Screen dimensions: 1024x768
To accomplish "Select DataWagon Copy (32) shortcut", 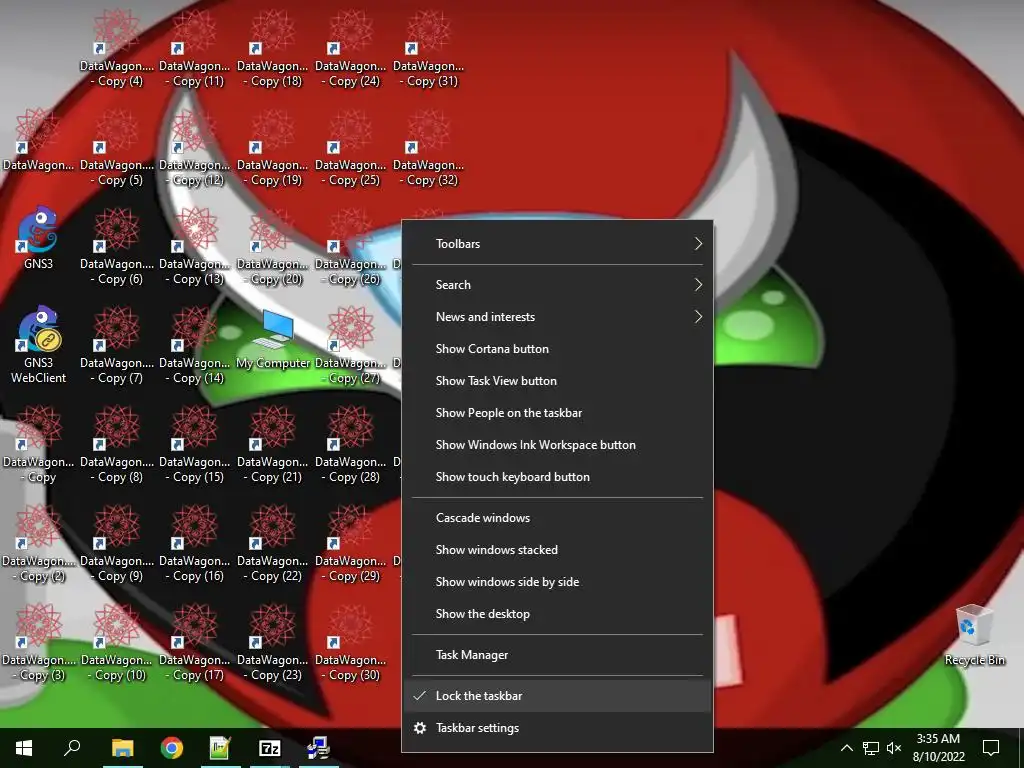I will point(428,148).
